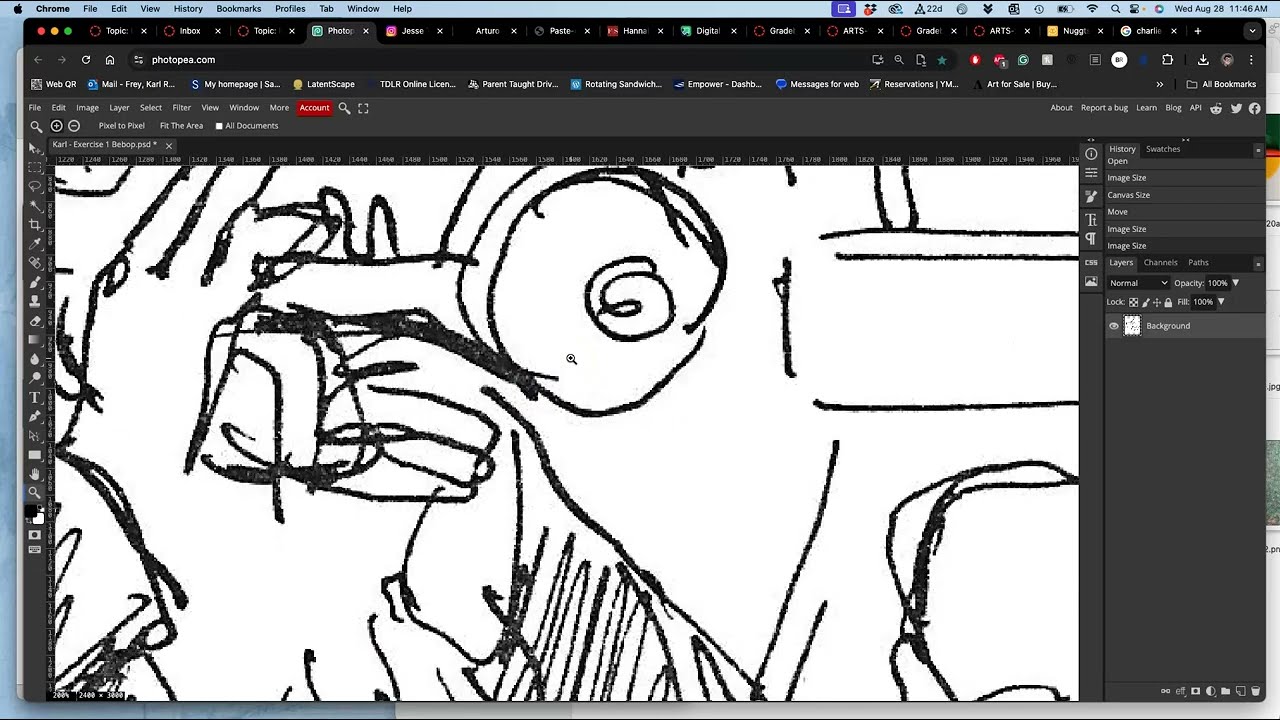Select the Move tool in Photopea toolbar
Screen dimensions: 1280x720
pyautogui.click(x=35, y=147)
